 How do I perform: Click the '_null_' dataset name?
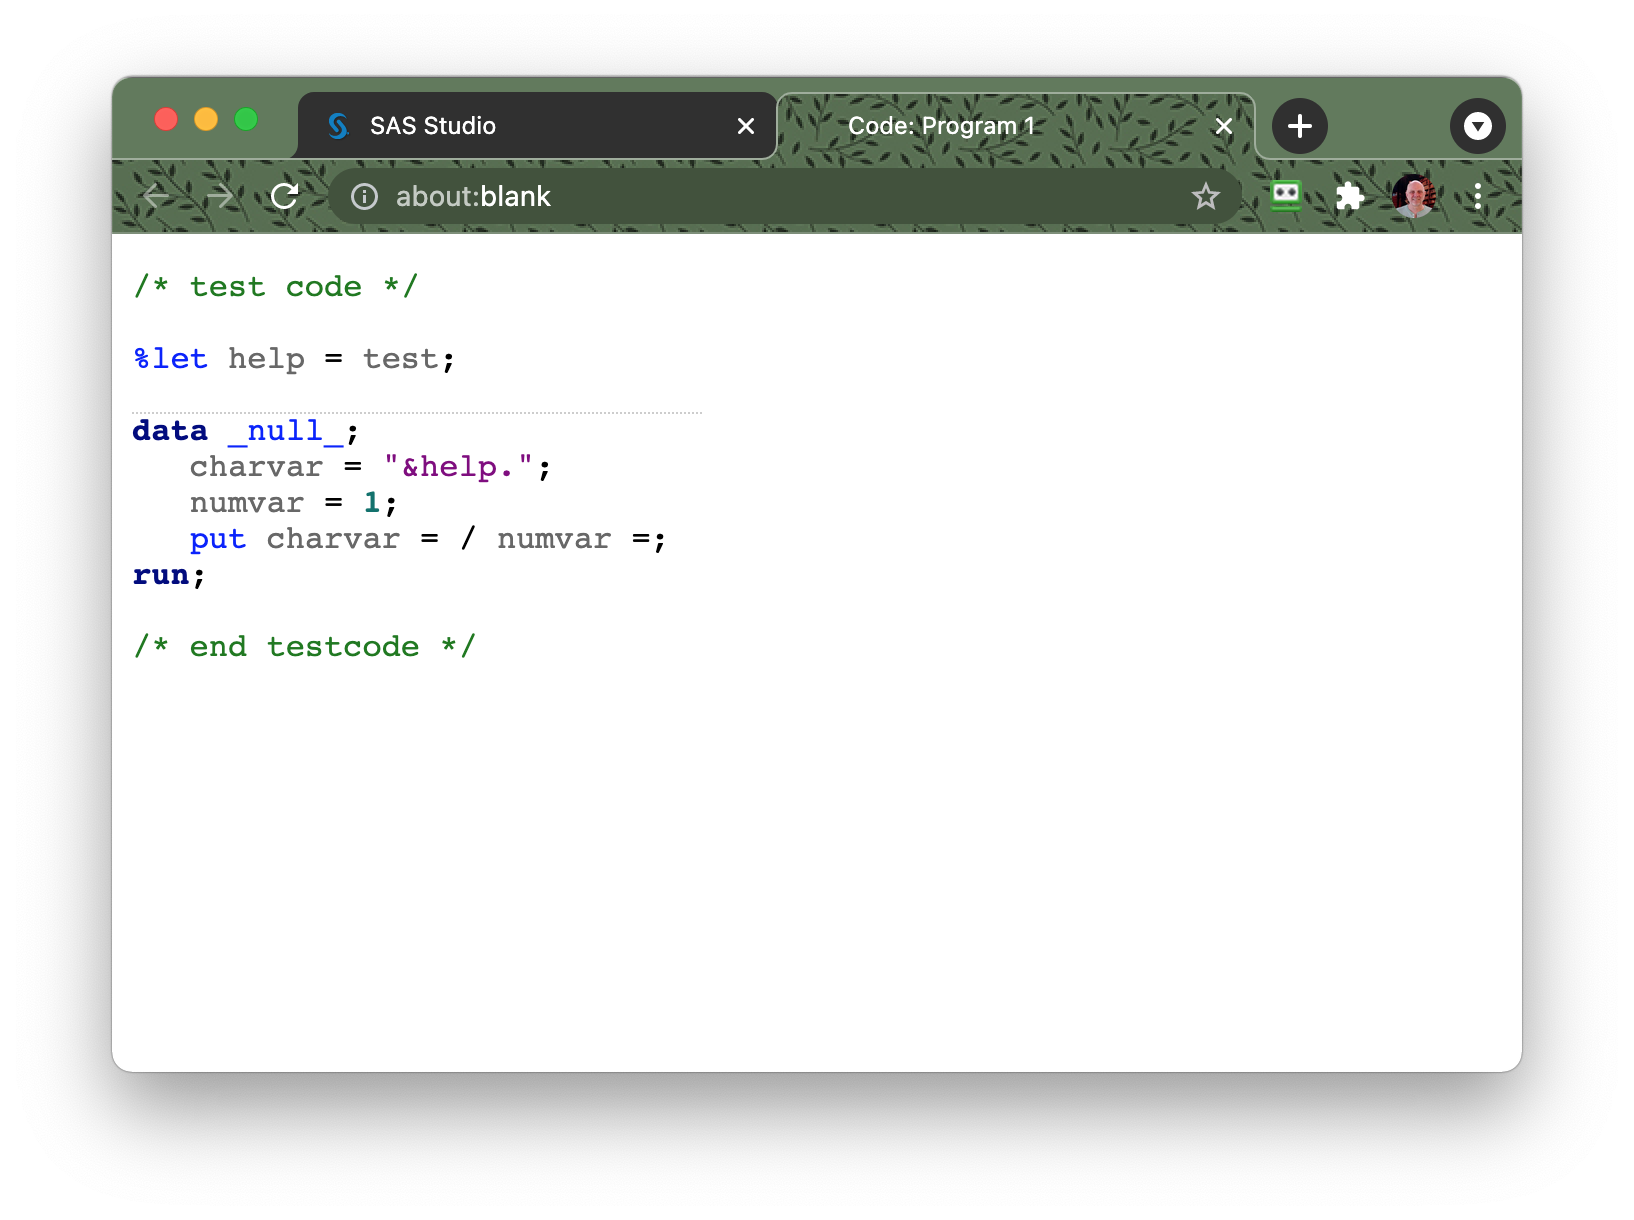coord(286,431)
